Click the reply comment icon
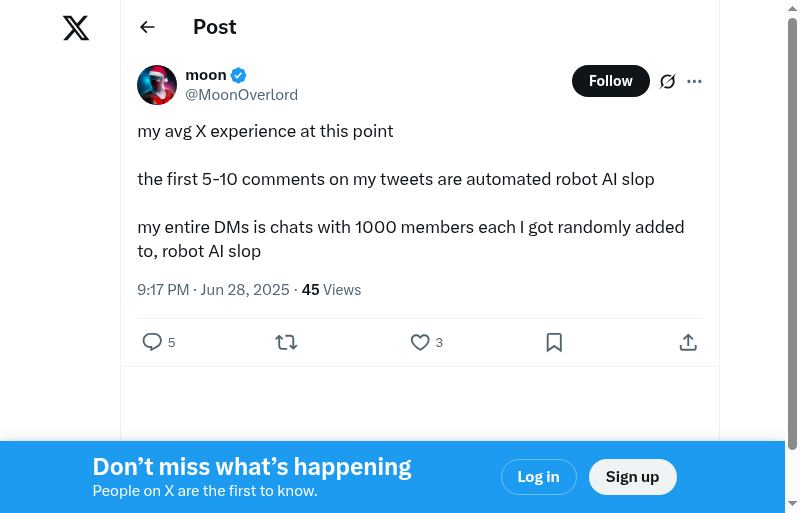This screenshot has width=800, height=513. 152,342
